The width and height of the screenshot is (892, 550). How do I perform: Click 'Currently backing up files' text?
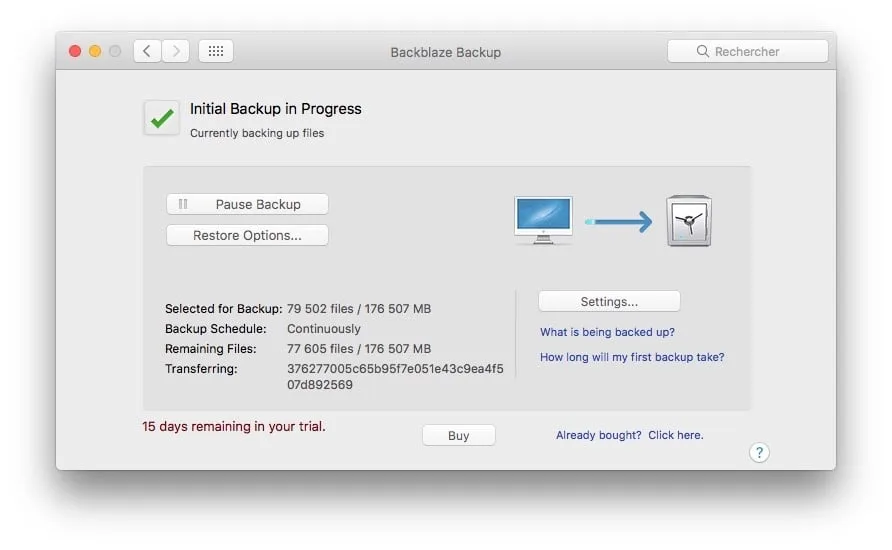pos(257,133)
